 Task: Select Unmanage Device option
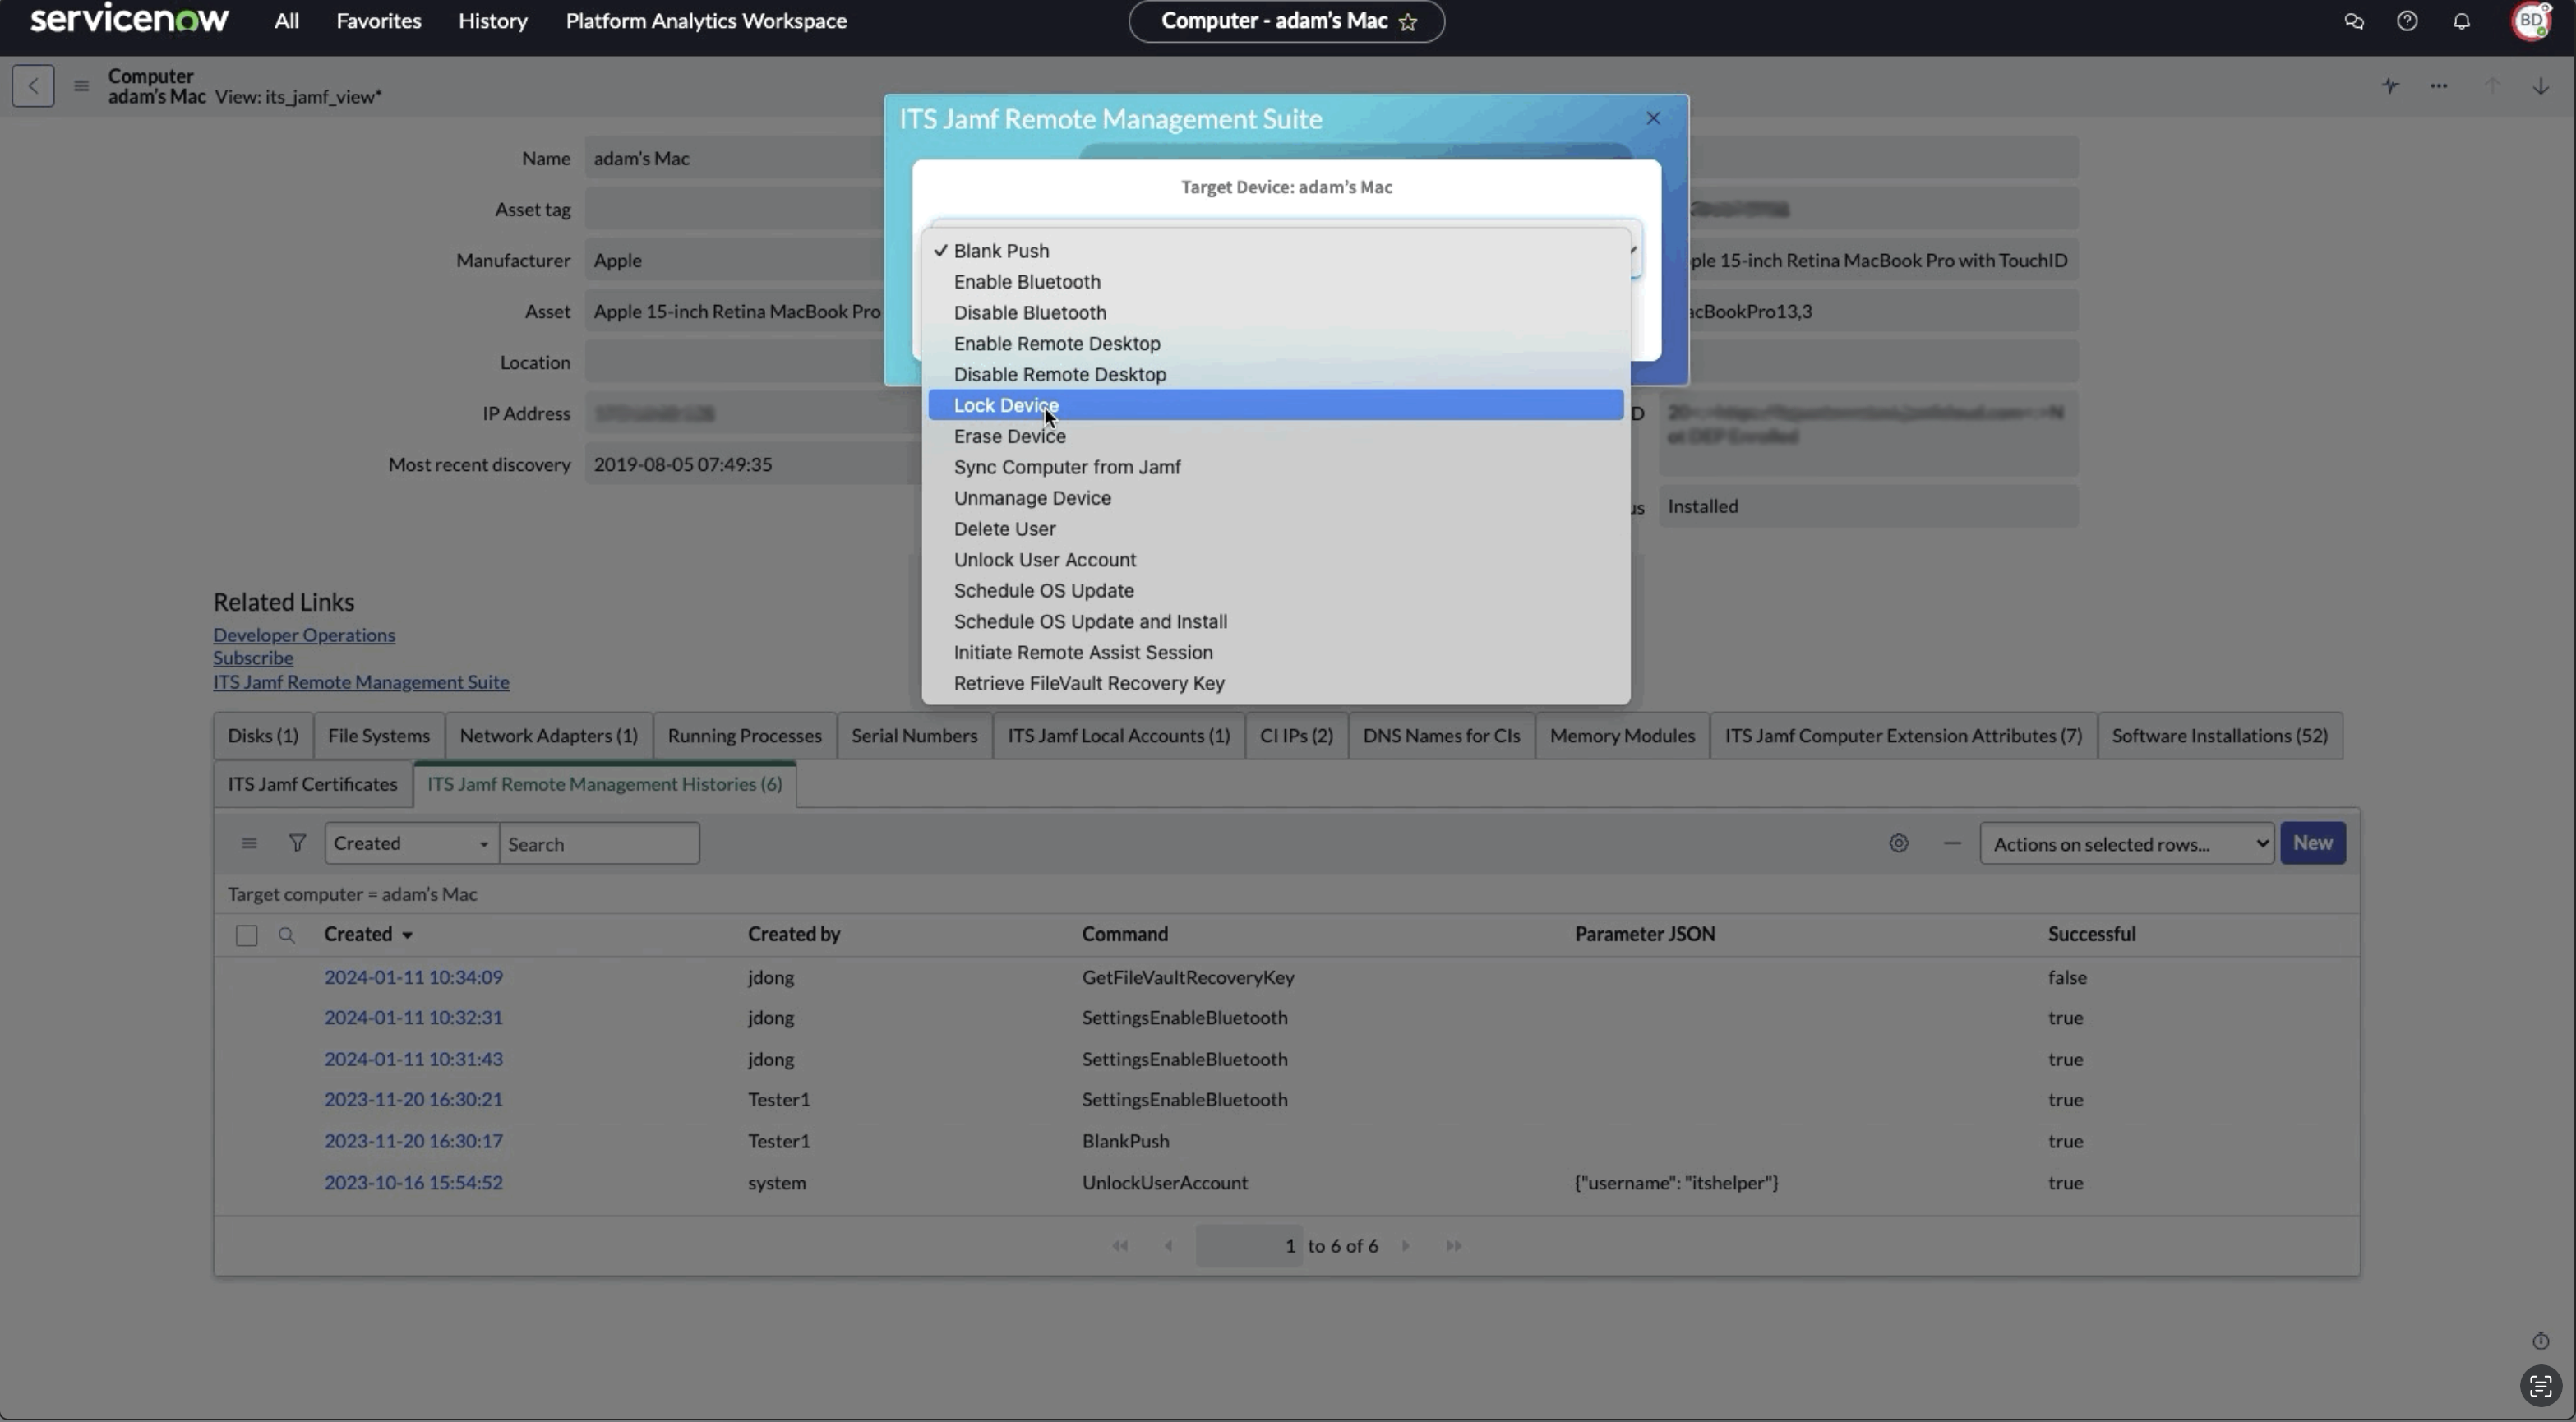click(x=1275, y=498)
